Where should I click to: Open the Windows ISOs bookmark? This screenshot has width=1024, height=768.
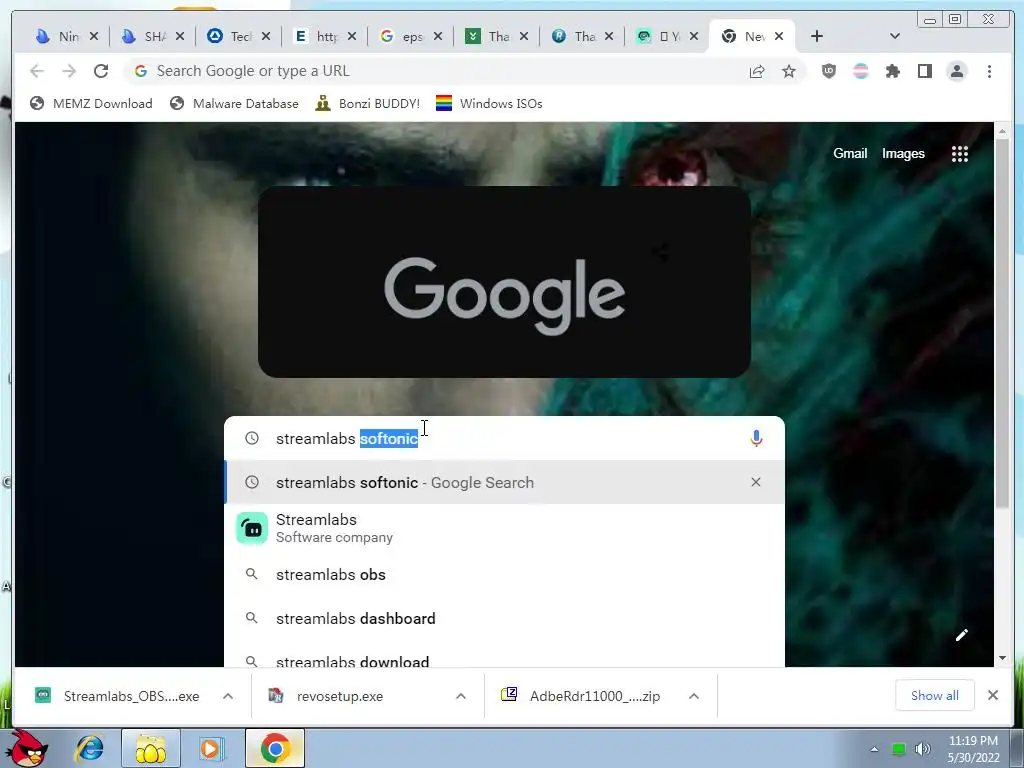[x=489, y=103]
